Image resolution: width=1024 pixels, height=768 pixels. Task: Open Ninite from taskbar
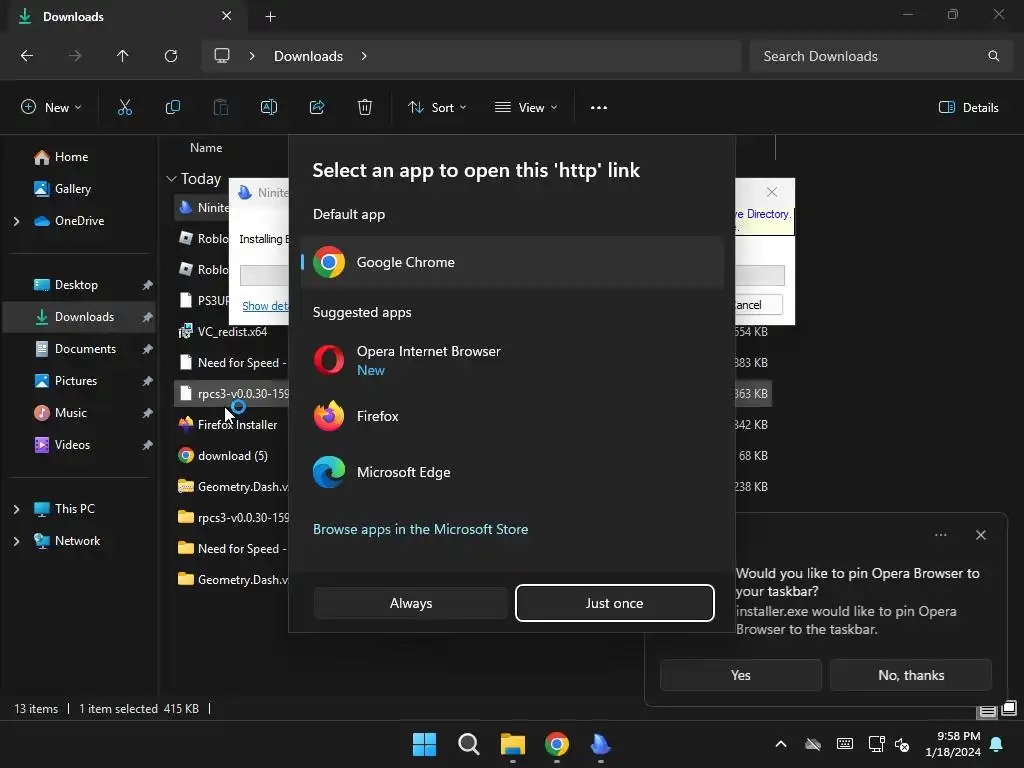click(600, 744)
